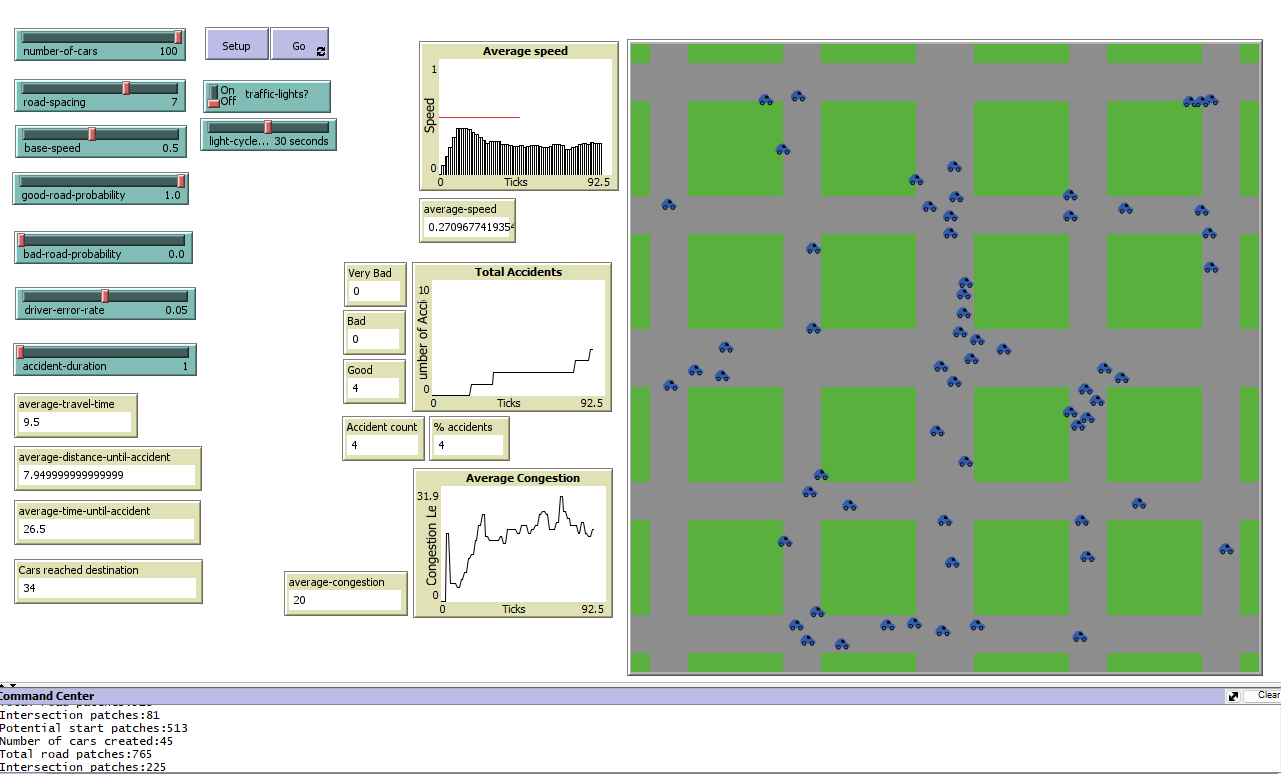Click the number-of-cars slider handle
This screenshot has height=774, width=1281.
pyautogui.click(x=178, y=37)
